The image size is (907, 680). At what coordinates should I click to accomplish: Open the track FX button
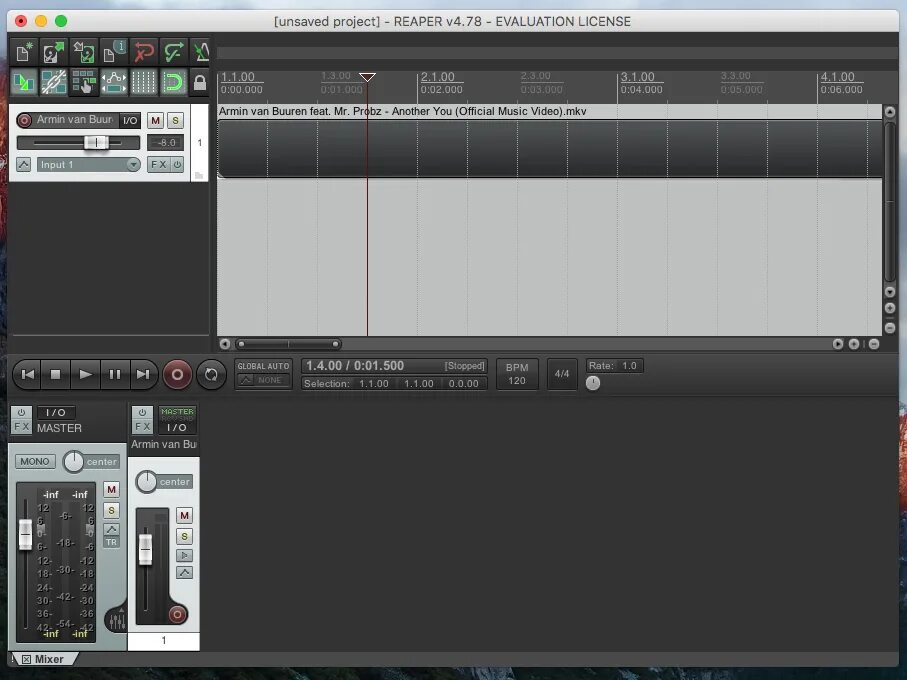pyautogui.click(x=158, y=165)
